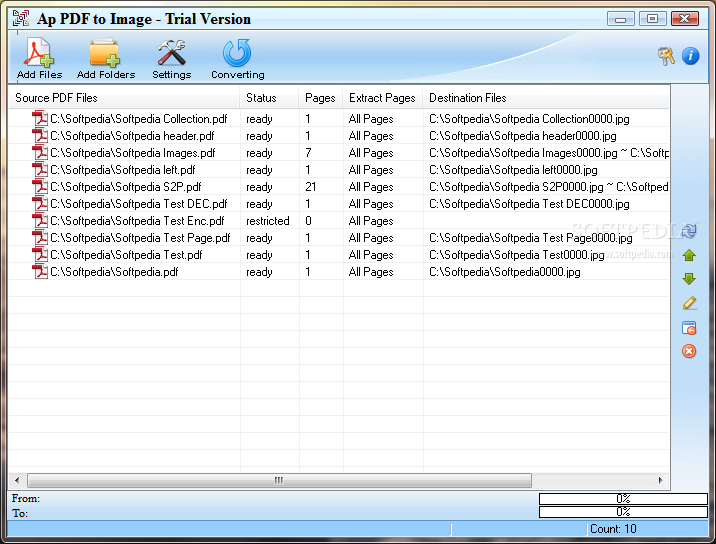This screenshot has width=716, height=544.
Task: Click PDF icon of Softpedia Collection.pdf
Action: [40, 119]
